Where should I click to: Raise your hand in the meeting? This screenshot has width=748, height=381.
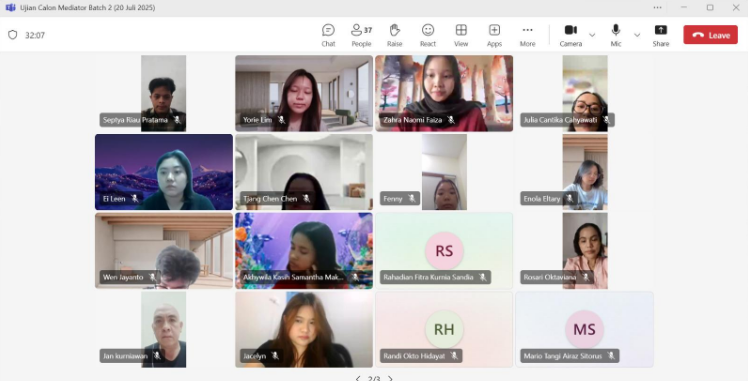pos(395,35)
